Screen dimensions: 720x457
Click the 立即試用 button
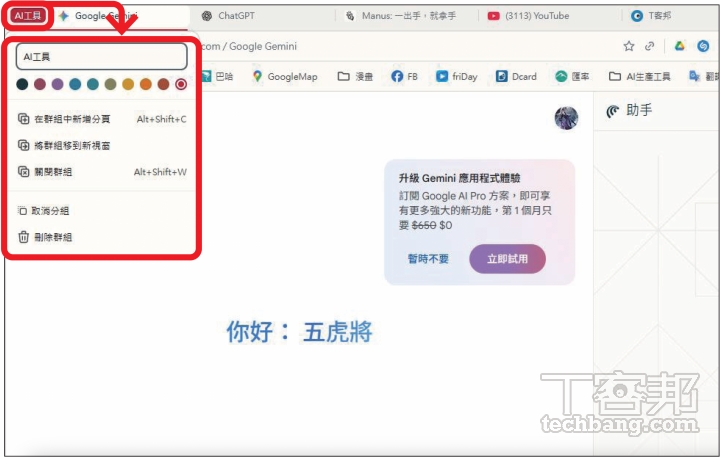[x=507, y=259]
